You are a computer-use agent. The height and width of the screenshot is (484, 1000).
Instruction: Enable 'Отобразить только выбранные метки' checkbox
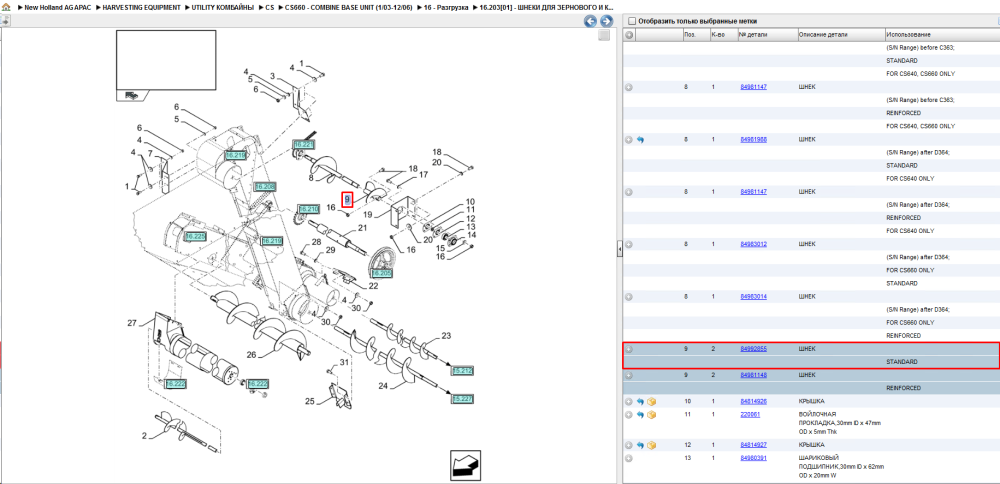tap(632, 21)
